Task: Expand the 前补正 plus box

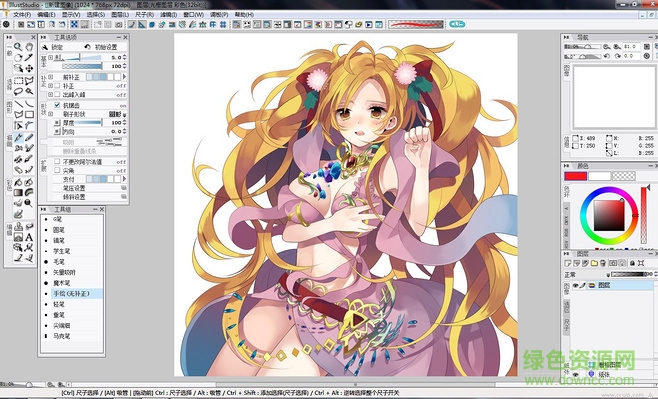Action: pos(50,77)
